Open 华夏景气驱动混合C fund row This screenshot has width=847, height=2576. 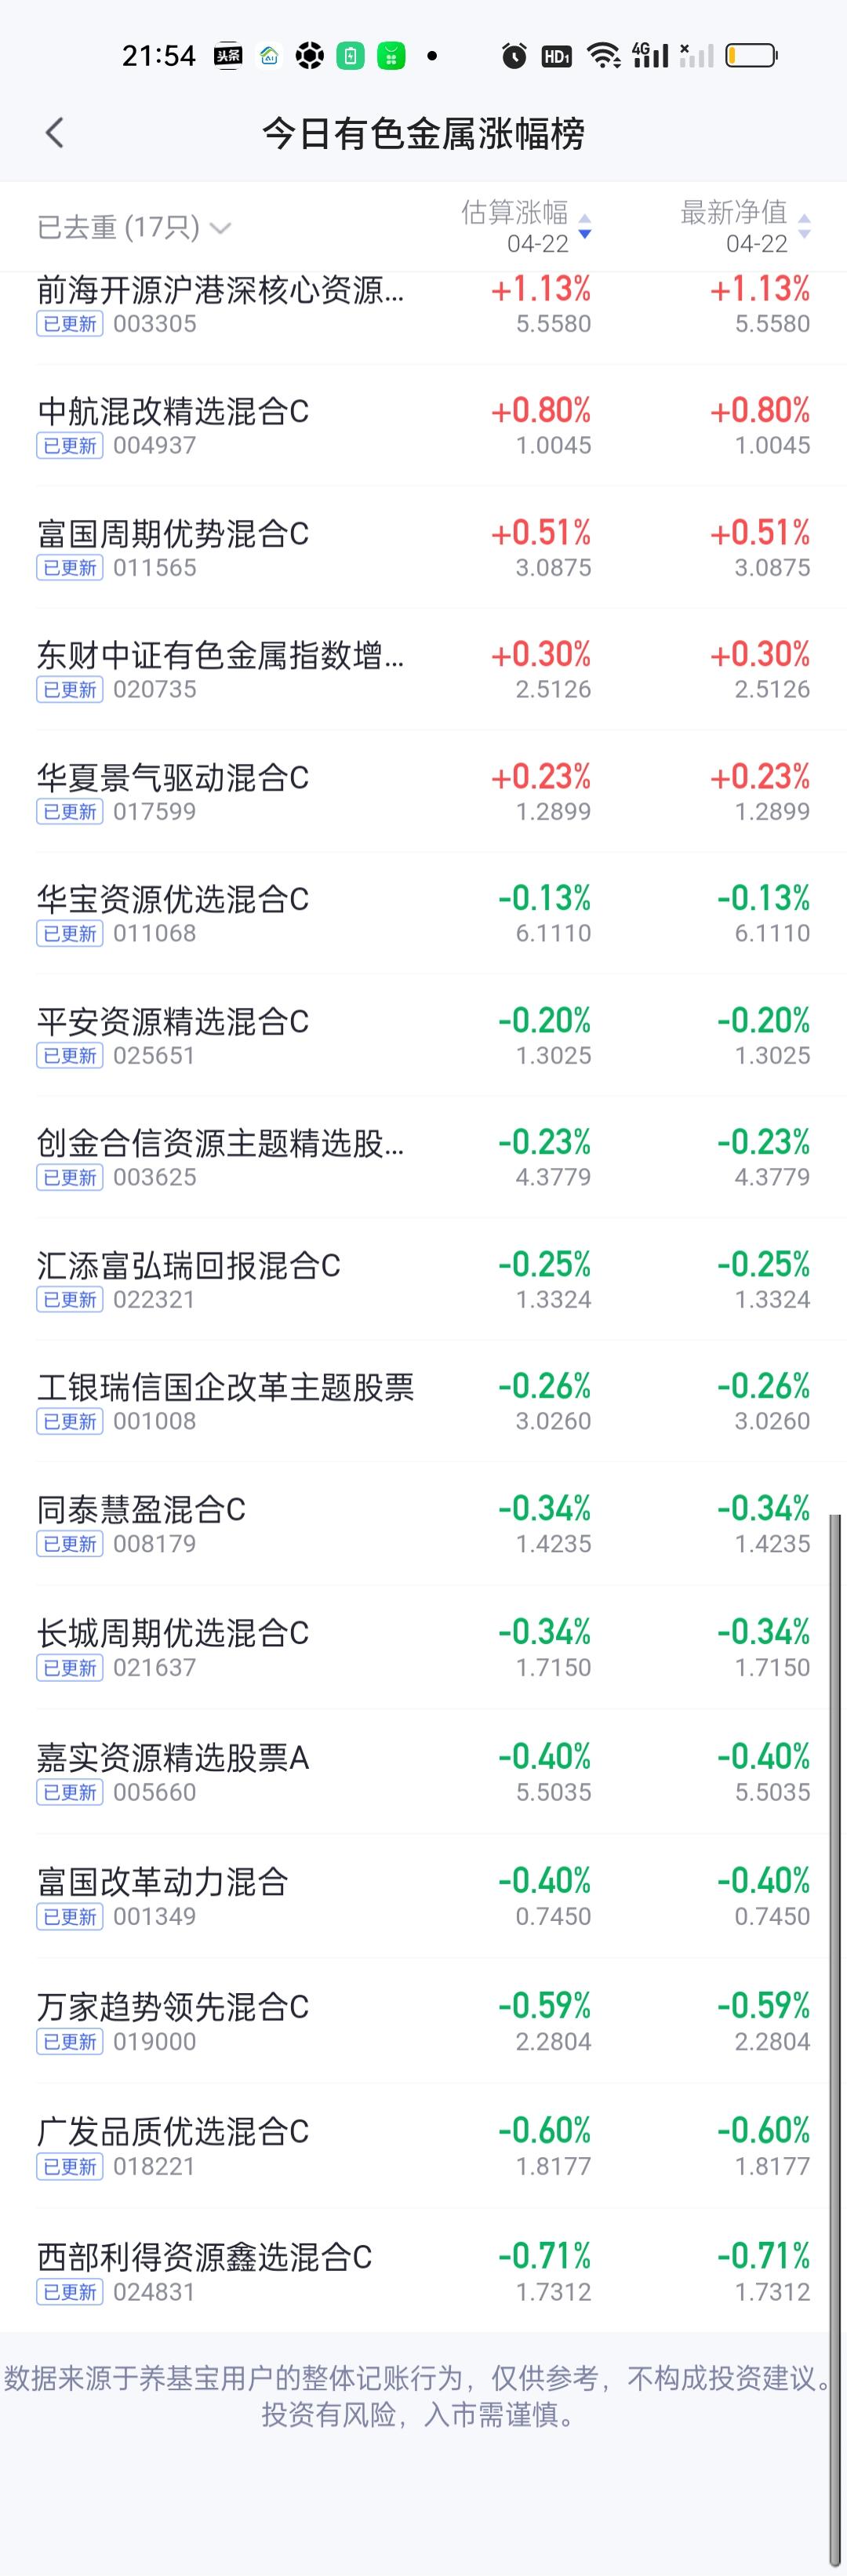pos(423,792)
